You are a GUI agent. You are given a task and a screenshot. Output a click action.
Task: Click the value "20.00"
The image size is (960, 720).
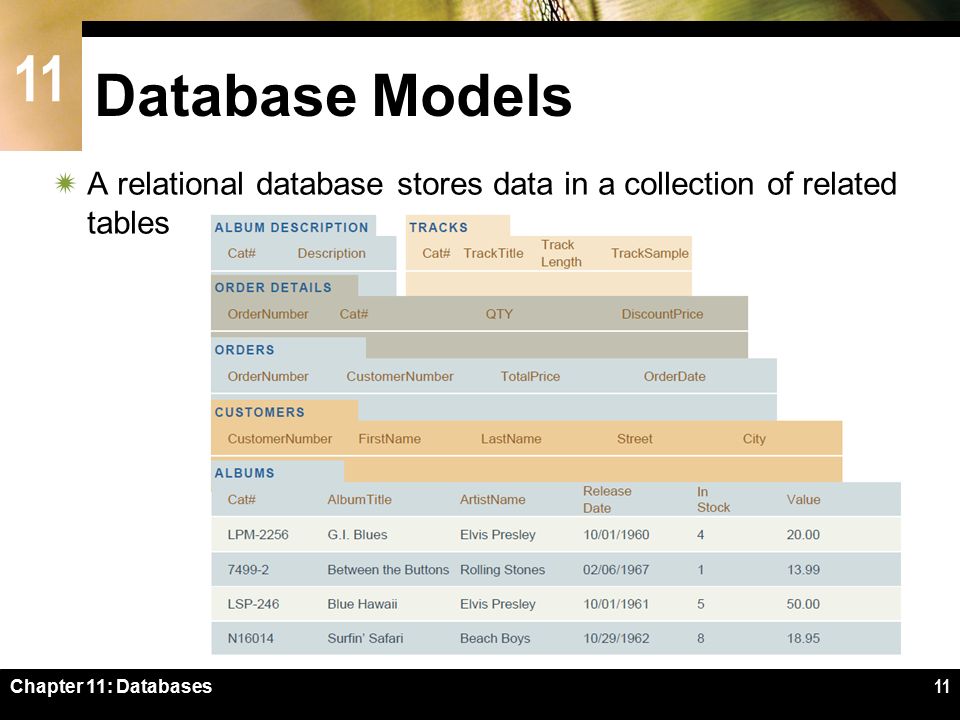[803, 534]
